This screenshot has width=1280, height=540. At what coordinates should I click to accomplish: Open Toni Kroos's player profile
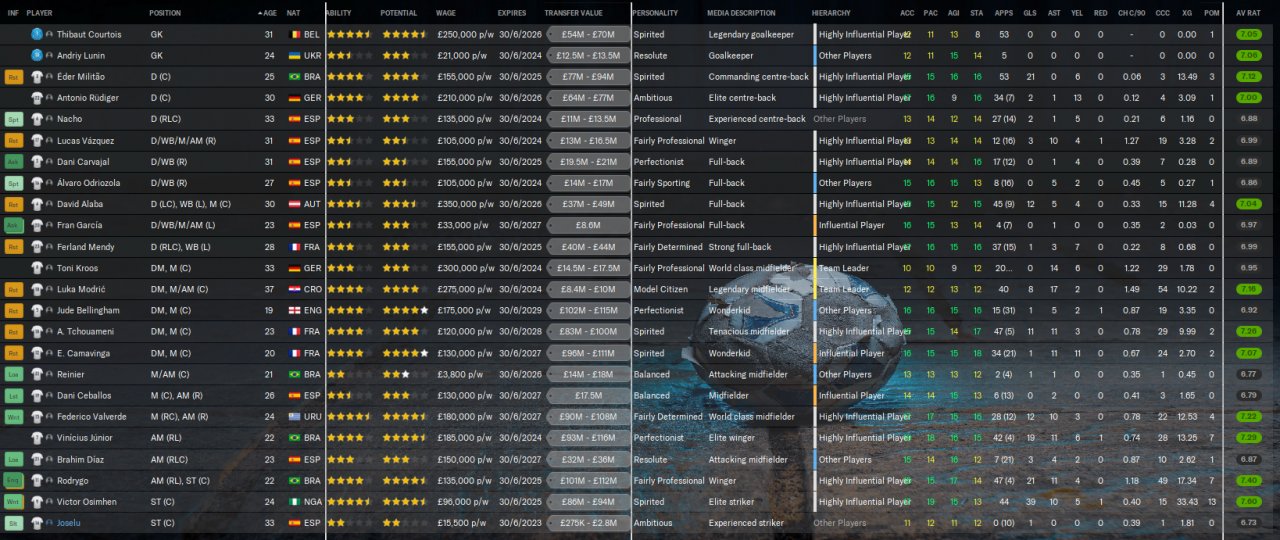point(79,268)
